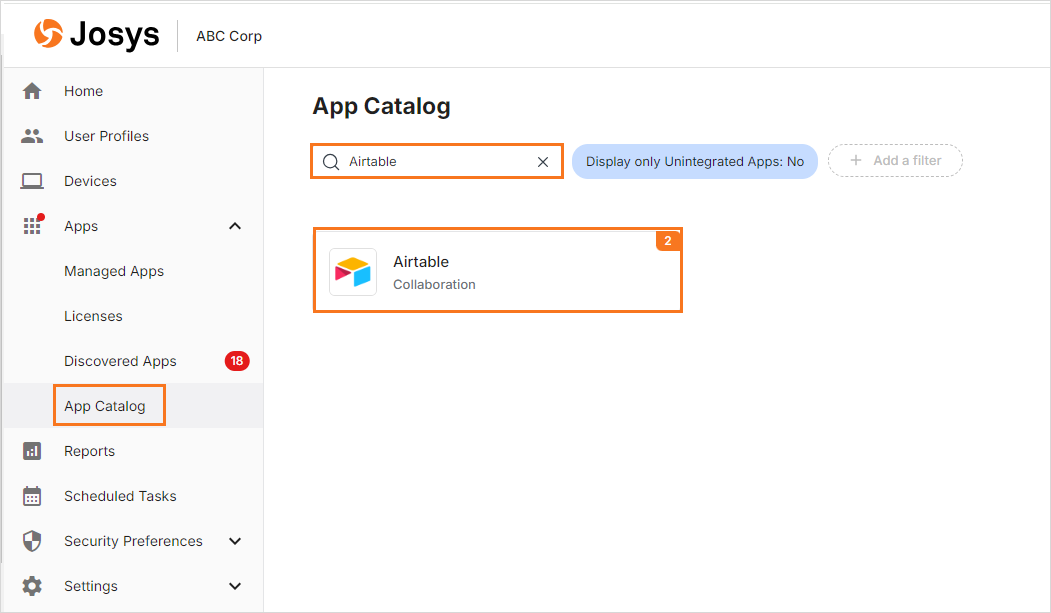1051x613 pixels.
Task: Click the Josys logo
Action: 97,34
